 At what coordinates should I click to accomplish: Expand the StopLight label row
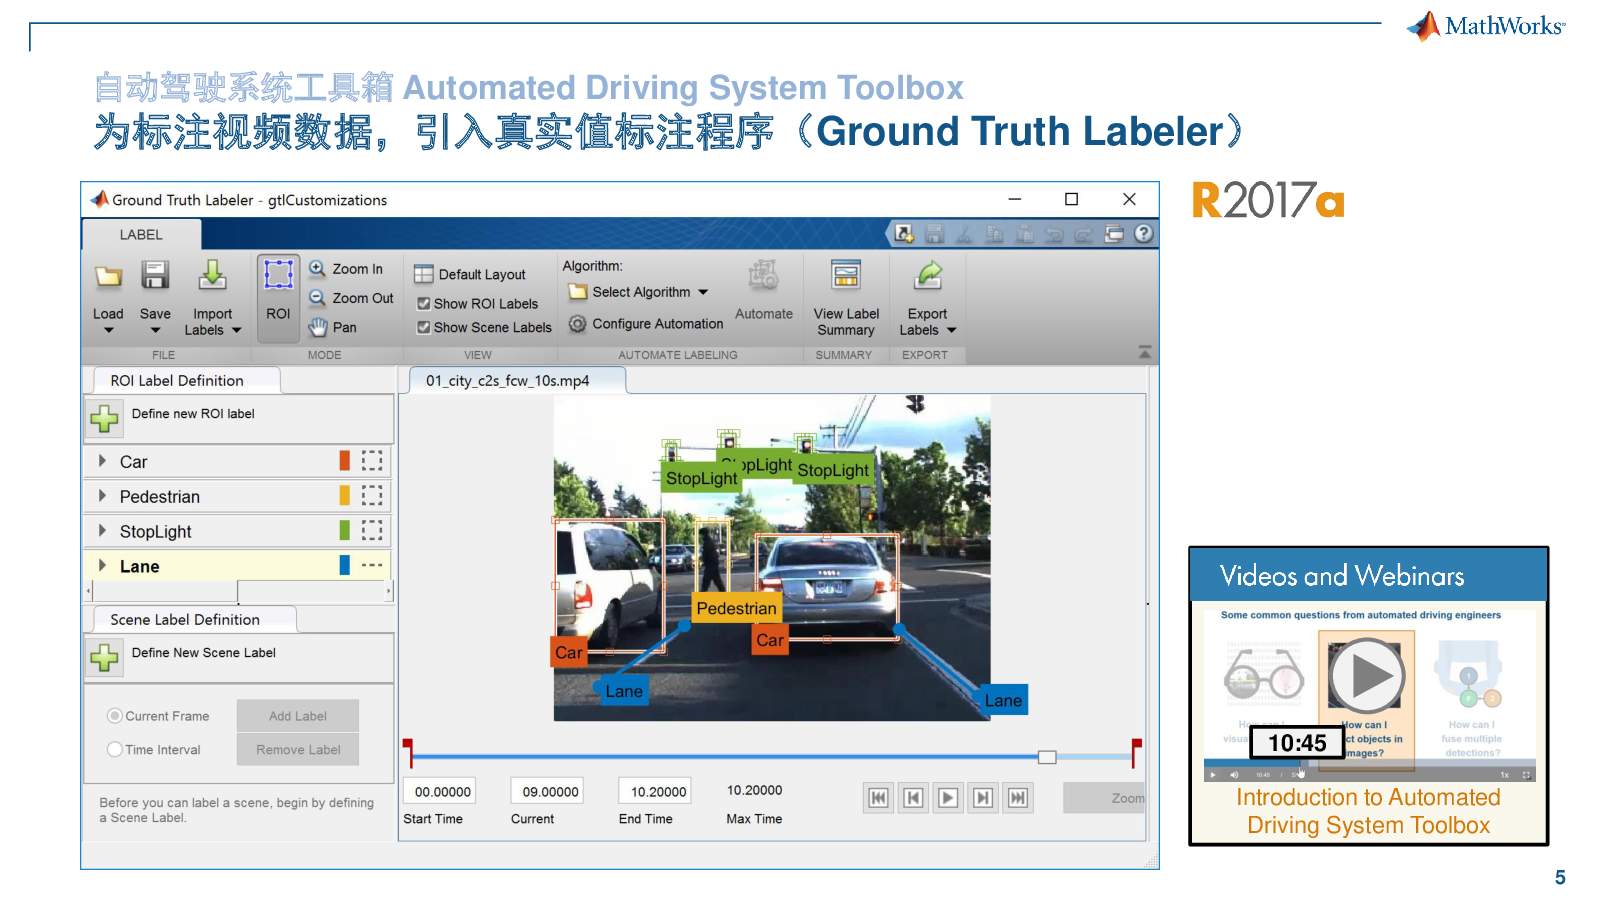coord(102,531)
